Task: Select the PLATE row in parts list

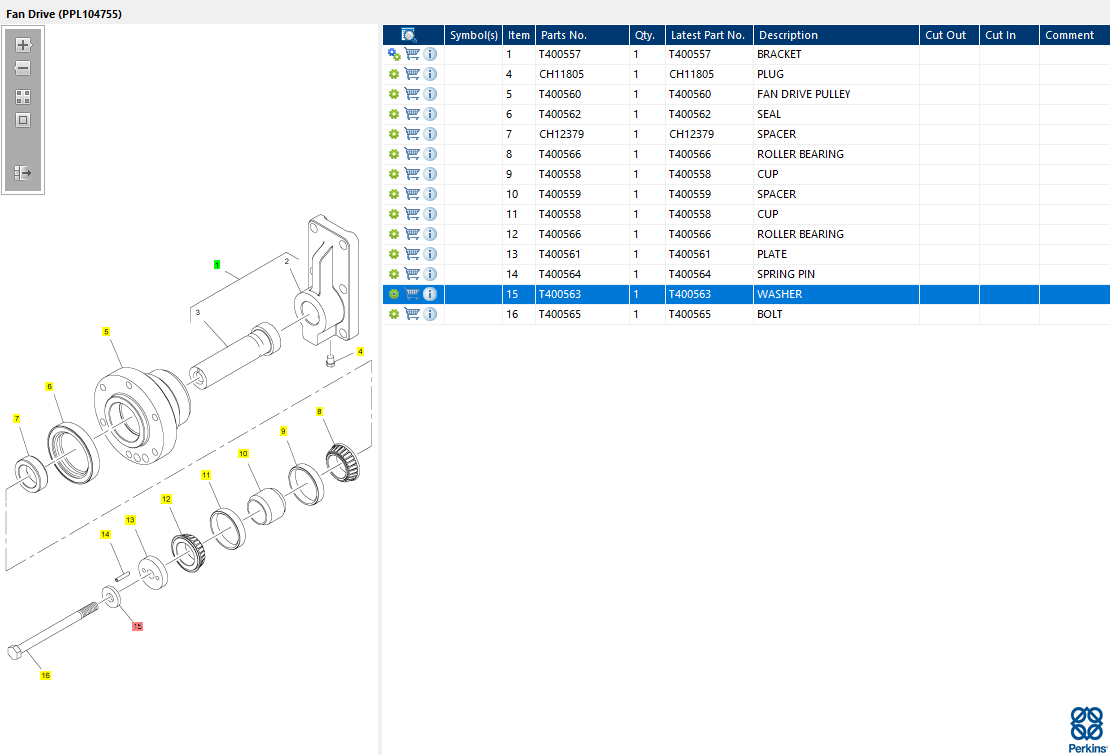Action: pyautogui.click(x=772, y=254)
